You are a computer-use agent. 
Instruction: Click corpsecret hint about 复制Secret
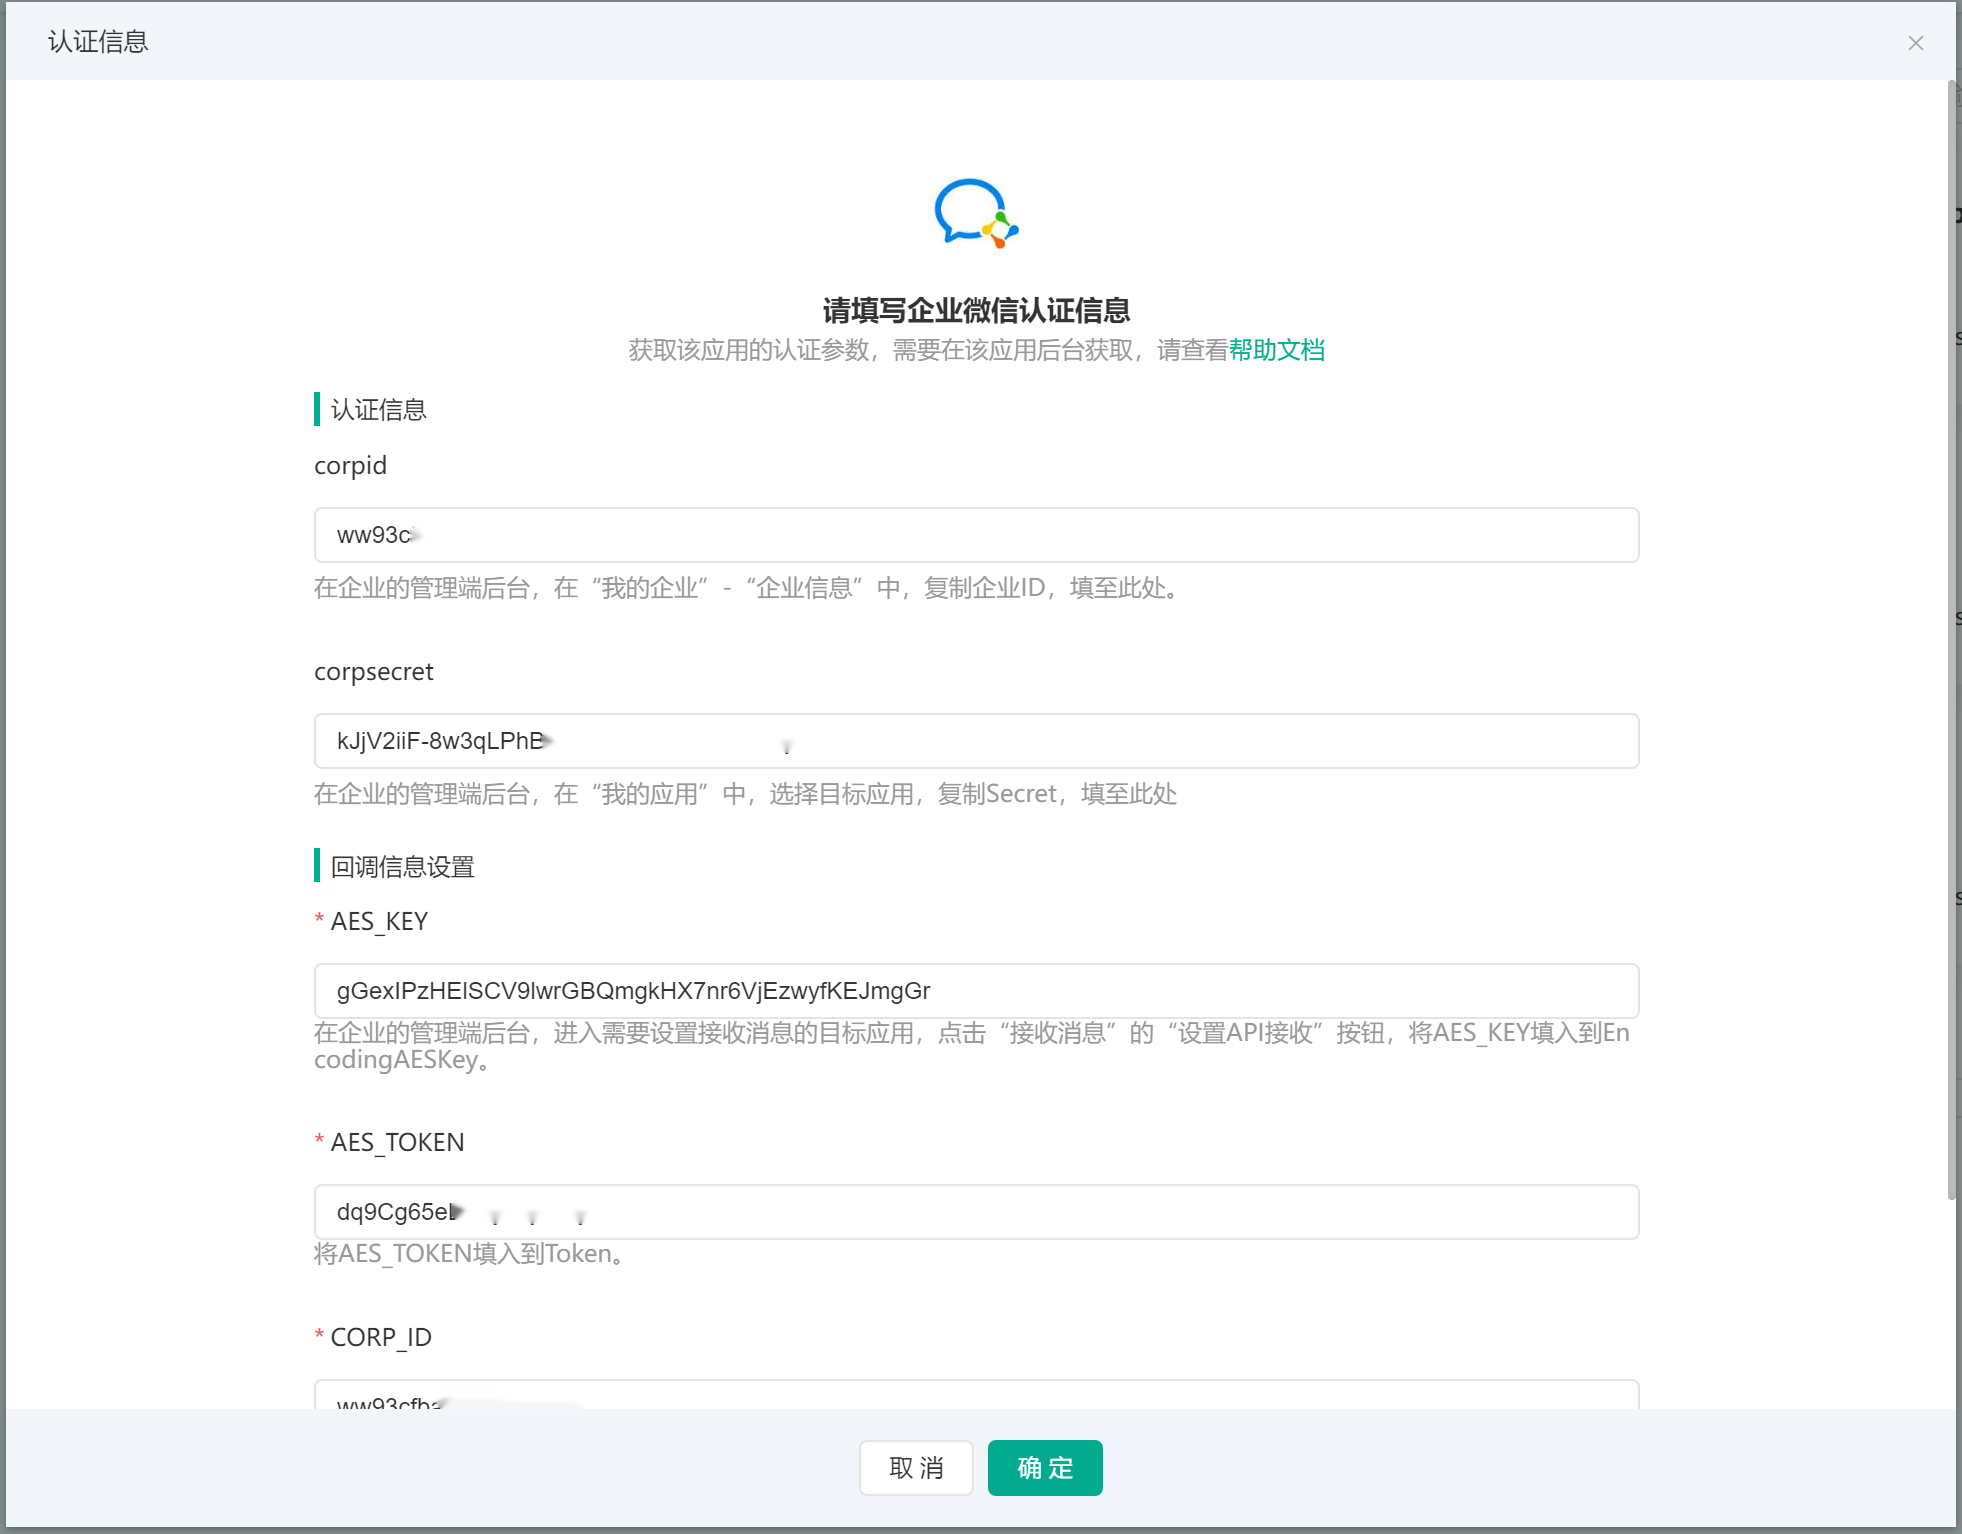tap(745, 794)
